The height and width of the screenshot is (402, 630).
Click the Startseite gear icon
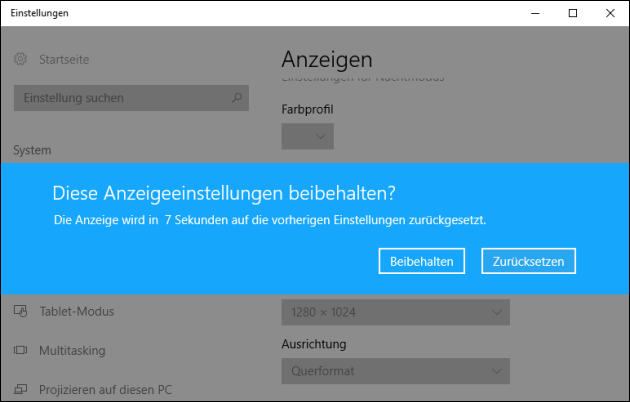21,60
